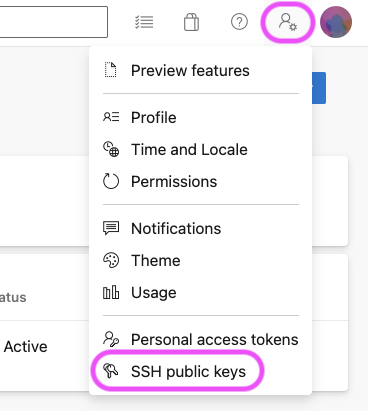Select SSH public keys
This screenshot has width=368, height=411.
pyautogui.click(x=200, y=371)
